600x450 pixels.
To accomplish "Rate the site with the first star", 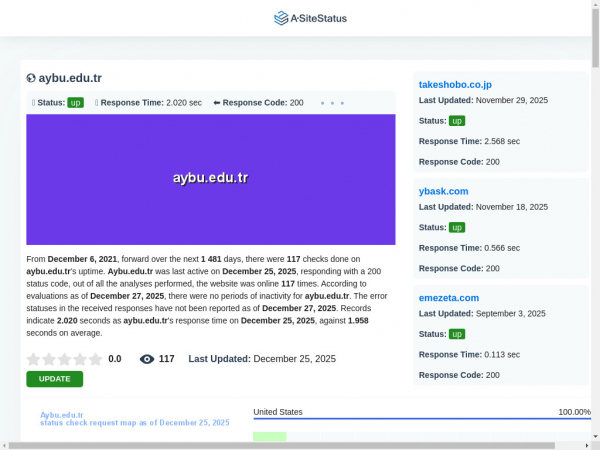I will tap(34, 359).
